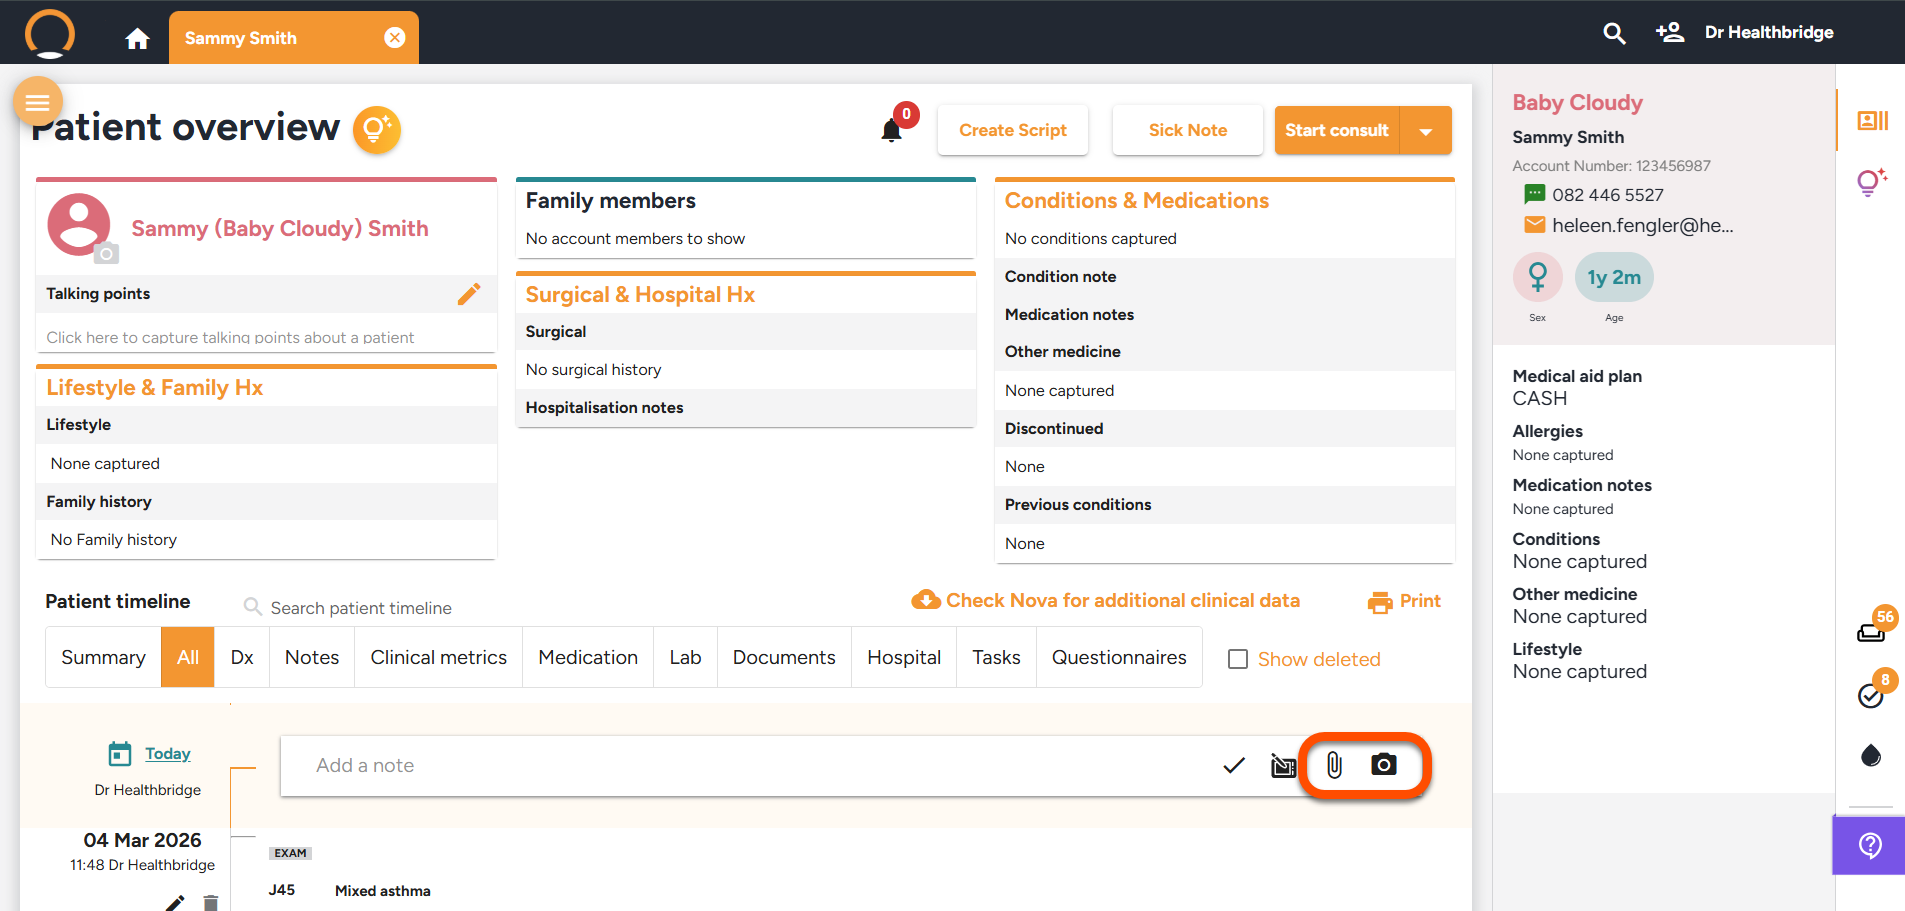Screen dimensions: 1905x911
Task: Open the purple help question icon
Action: tap(1869, 846)
